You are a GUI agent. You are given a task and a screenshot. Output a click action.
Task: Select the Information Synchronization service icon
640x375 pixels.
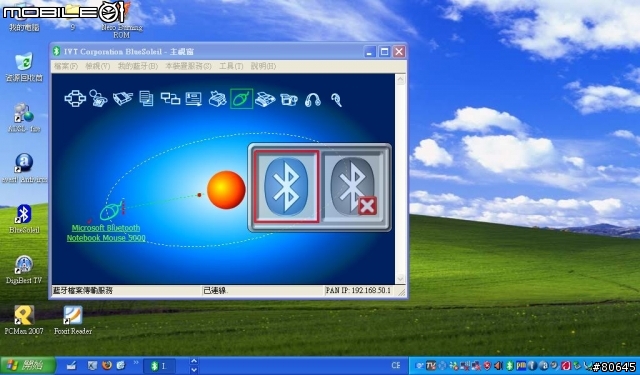pos(193,99)
